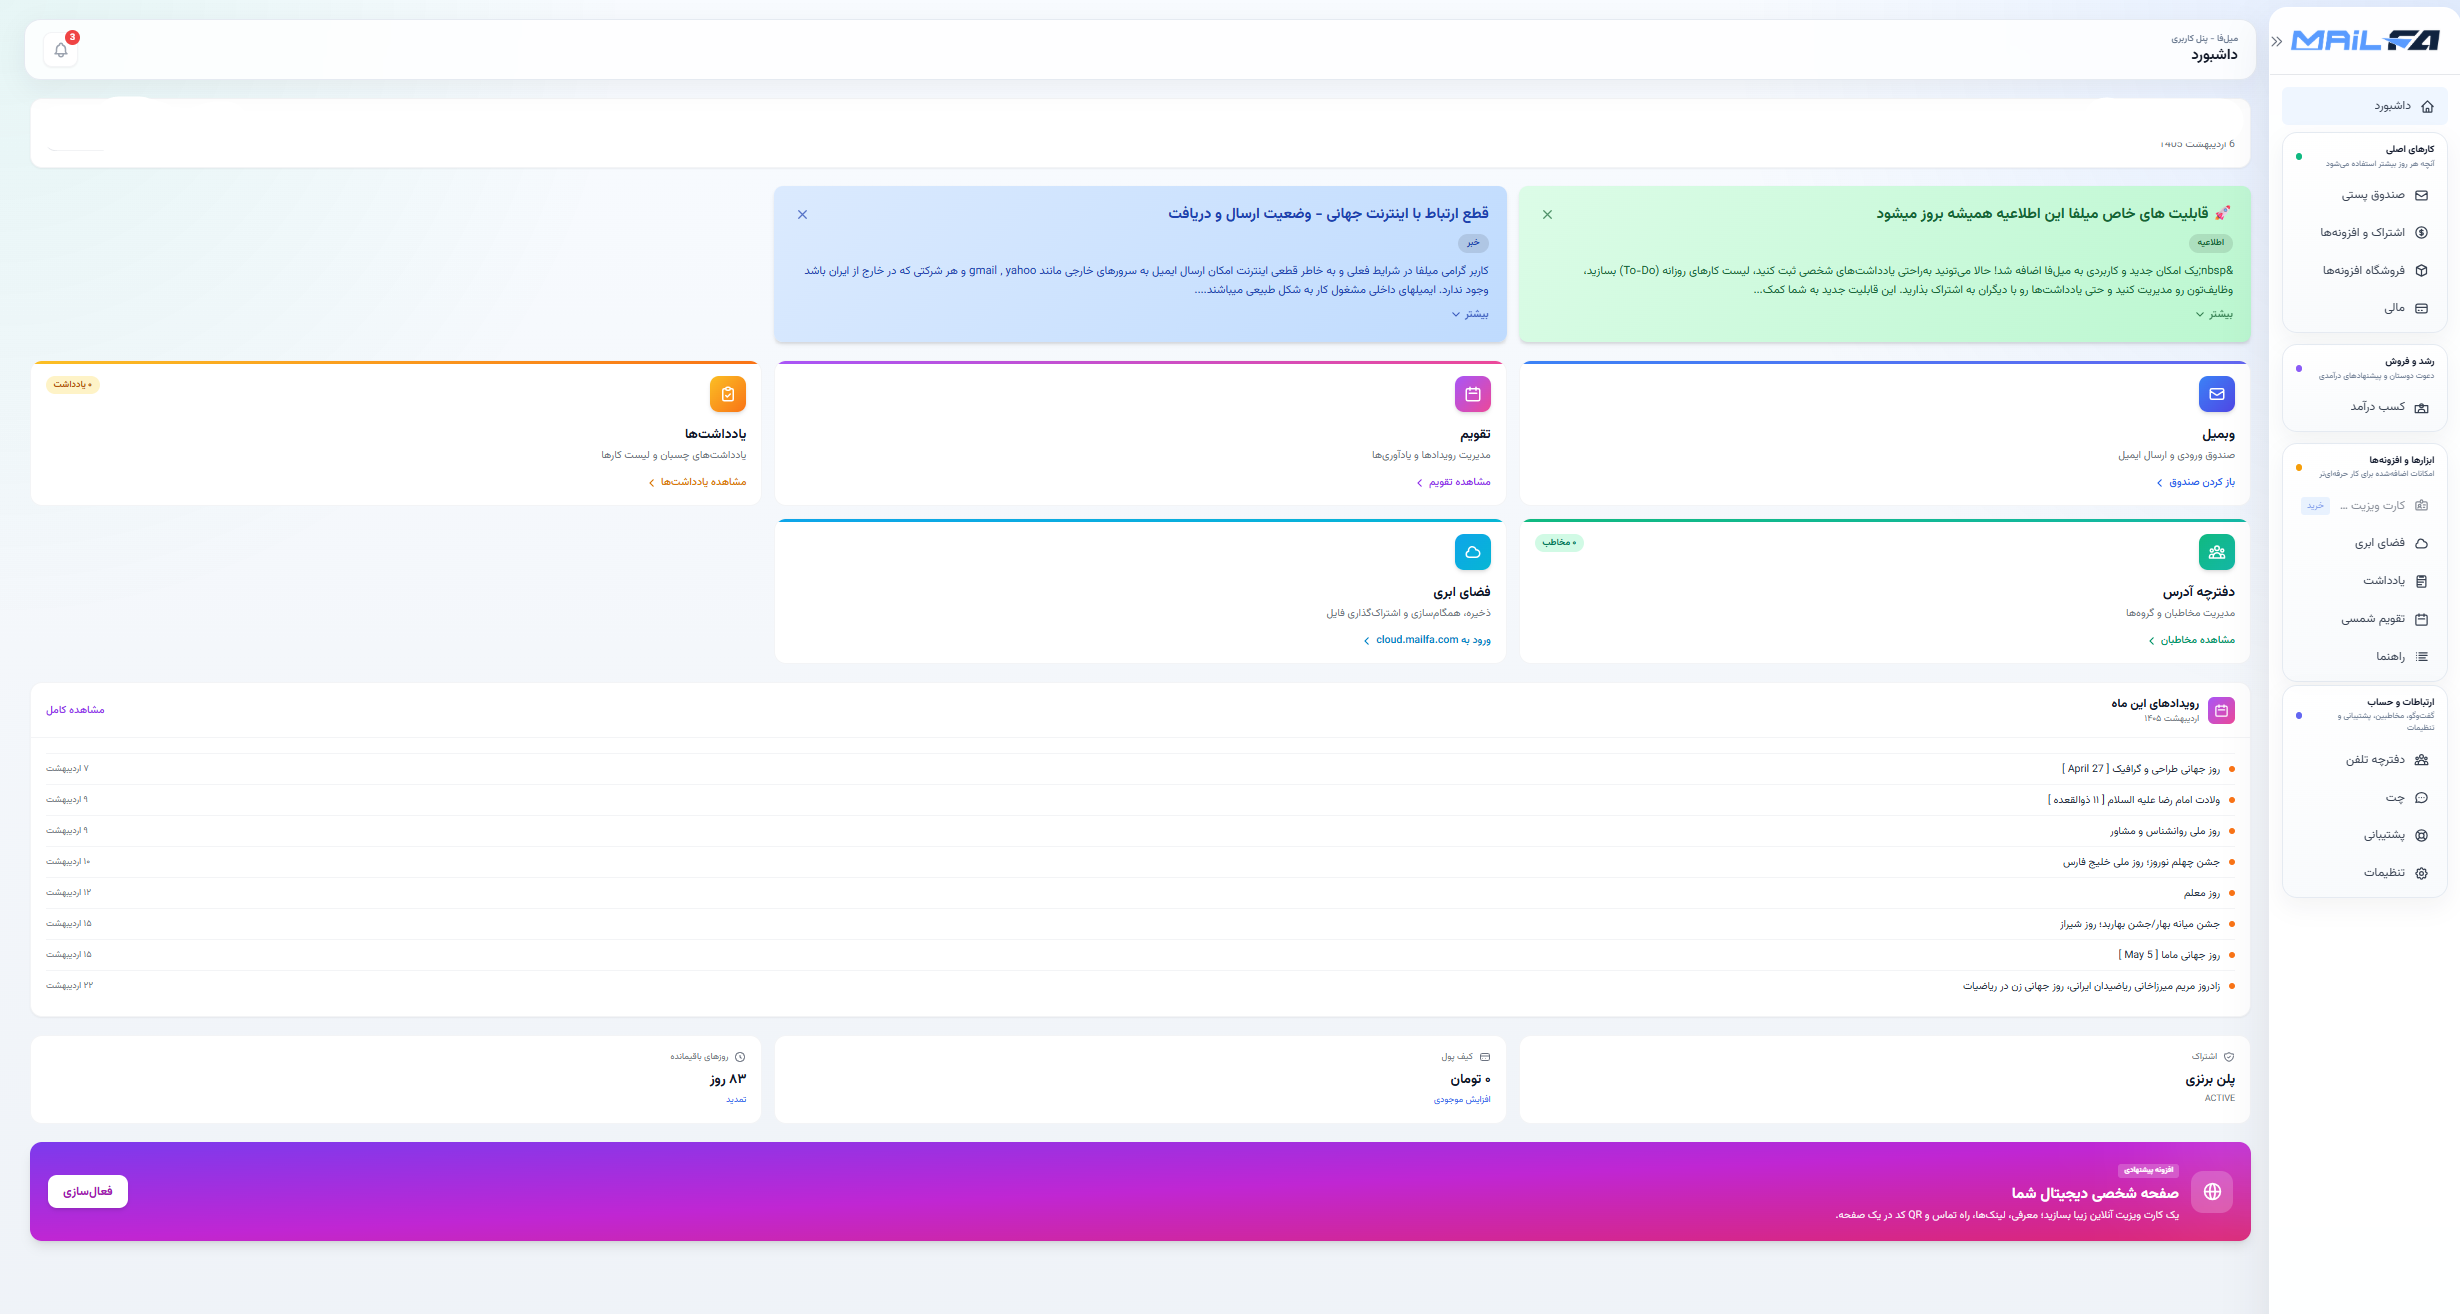Open کسب درآمد menu item
2460x1314 pixels.
click(x=2364, y=407)
